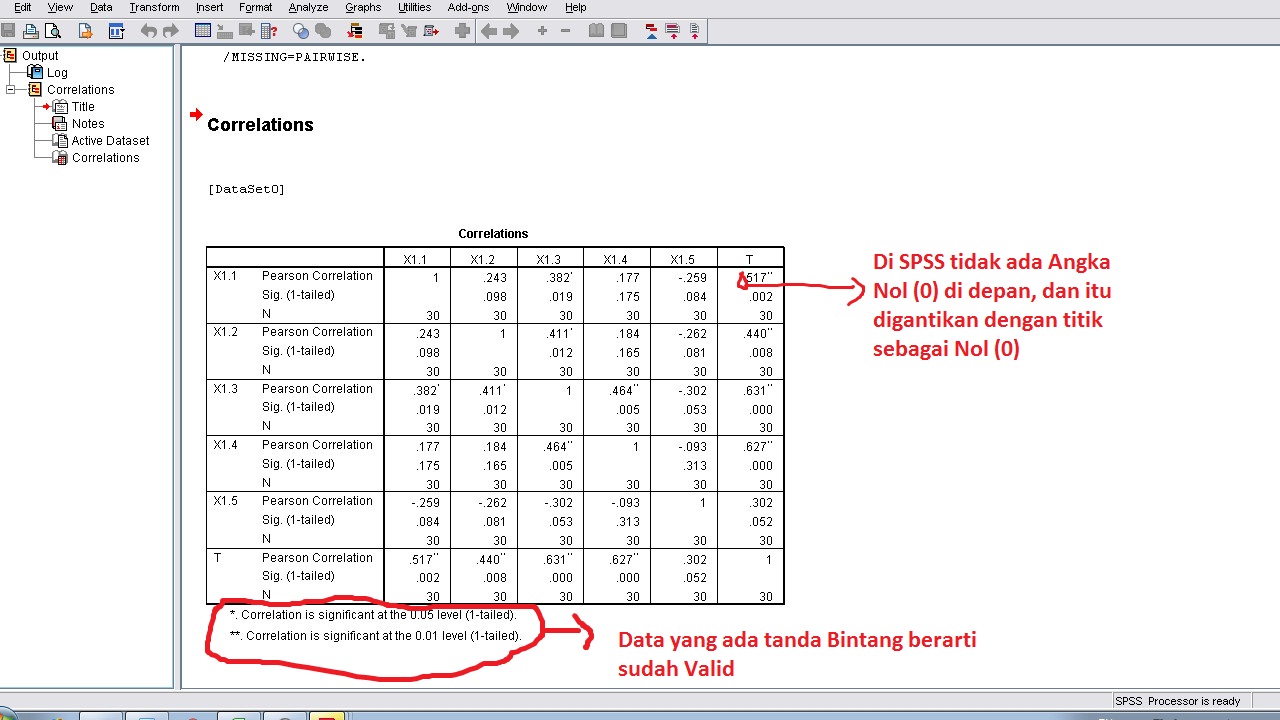Hide the selected output item

coord(619,30)
